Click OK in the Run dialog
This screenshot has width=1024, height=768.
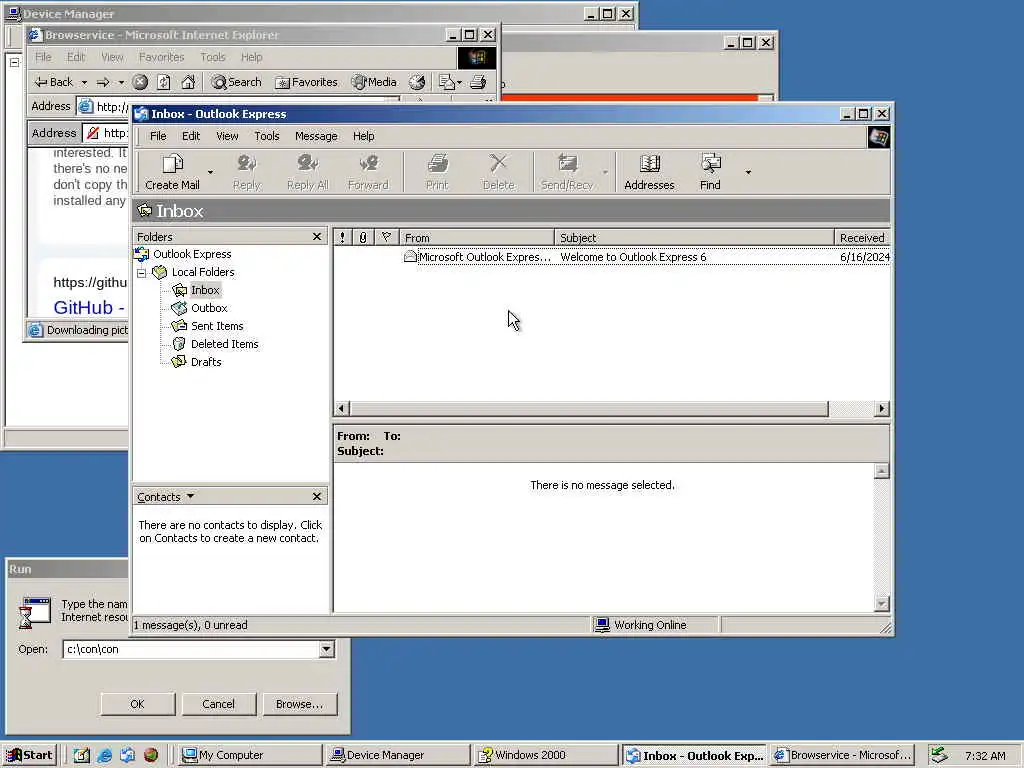click(x=137, y=704)
